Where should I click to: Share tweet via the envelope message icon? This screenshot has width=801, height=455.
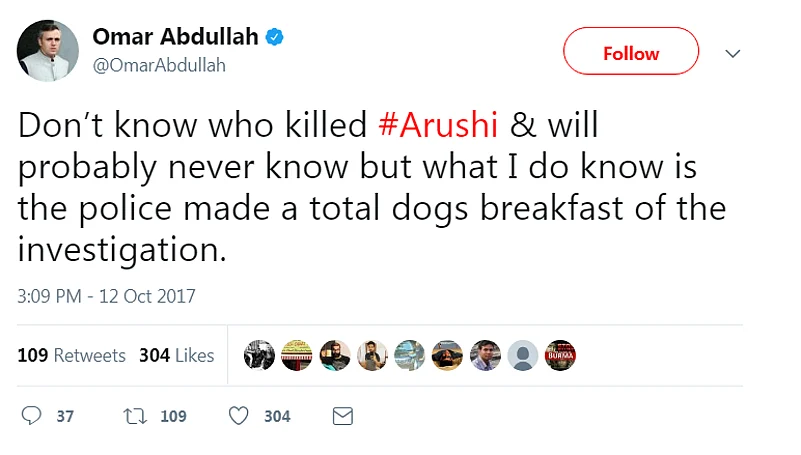343,416
